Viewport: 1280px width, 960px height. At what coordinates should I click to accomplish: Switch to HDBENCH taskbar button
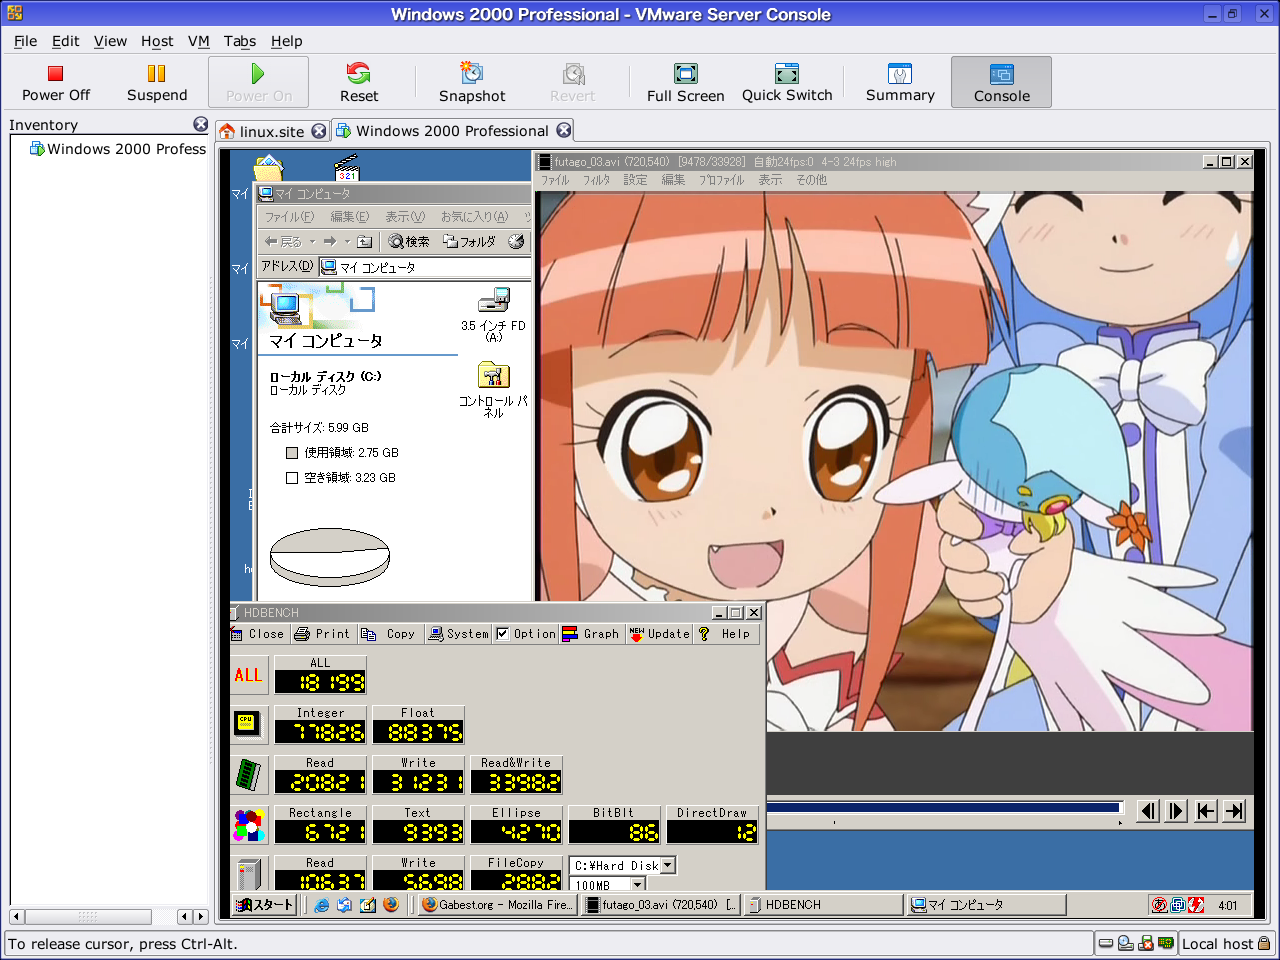click(823, 905)
